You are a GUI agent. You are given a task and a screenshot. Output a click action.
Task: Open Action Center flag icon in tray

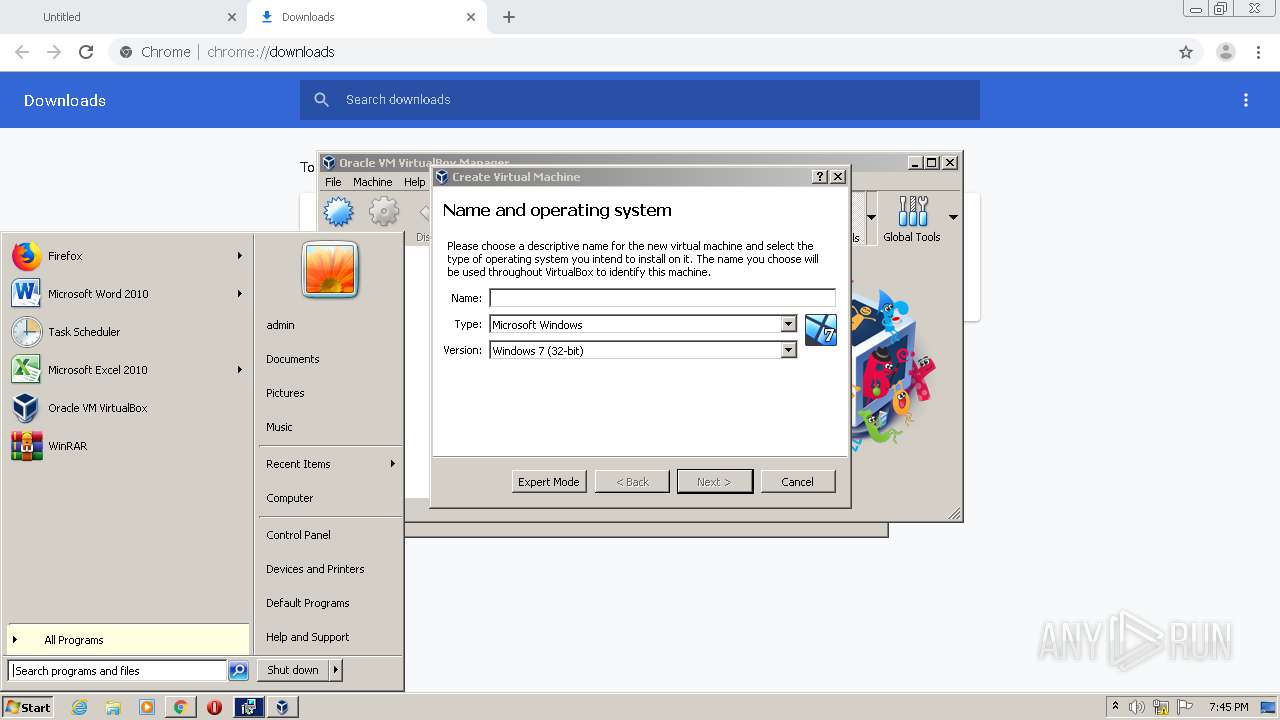coord(1185,707)
